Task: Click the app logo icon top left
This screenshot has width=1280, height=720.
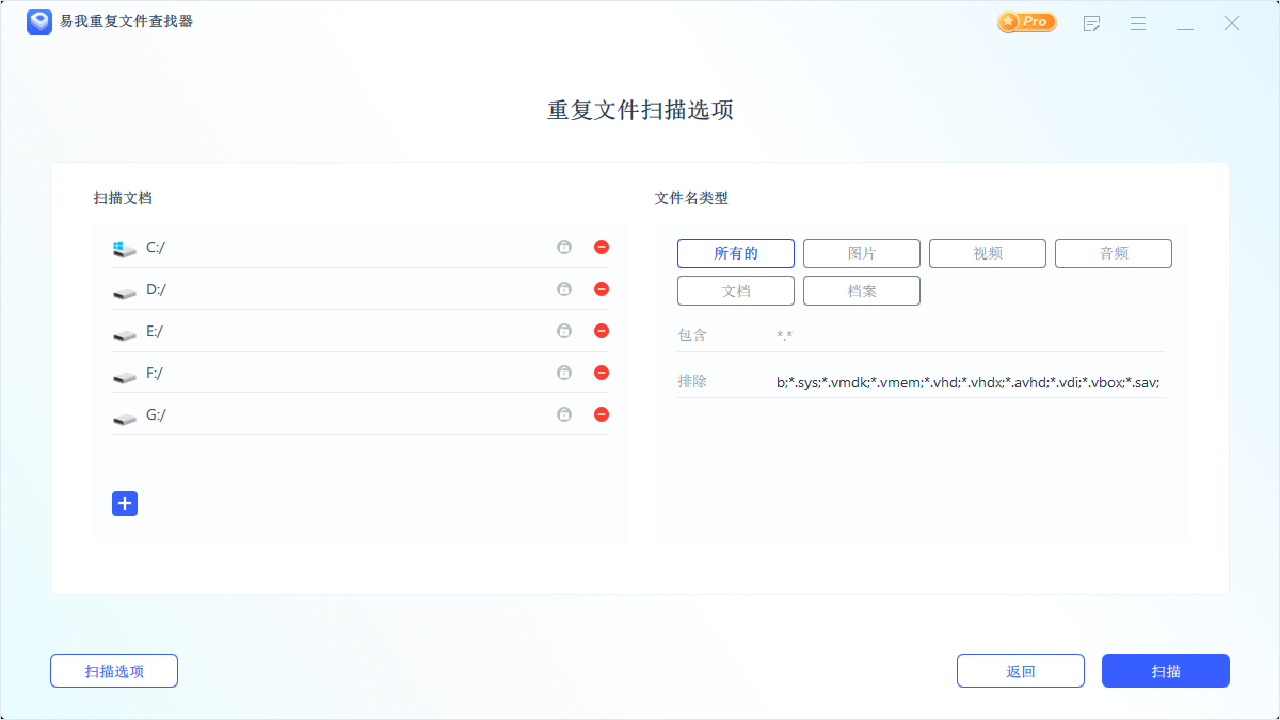Action: (x=39, y=21)
